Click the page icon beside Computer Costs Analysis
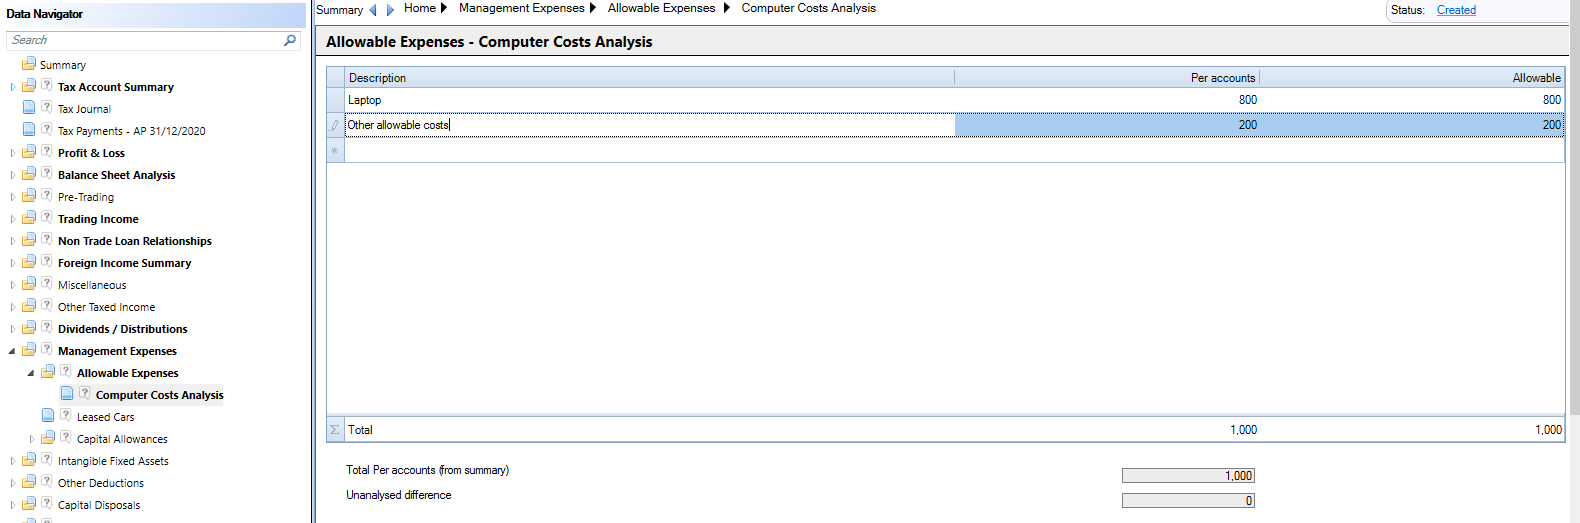Screen dimensions: 1580x523 click(67, 394)
